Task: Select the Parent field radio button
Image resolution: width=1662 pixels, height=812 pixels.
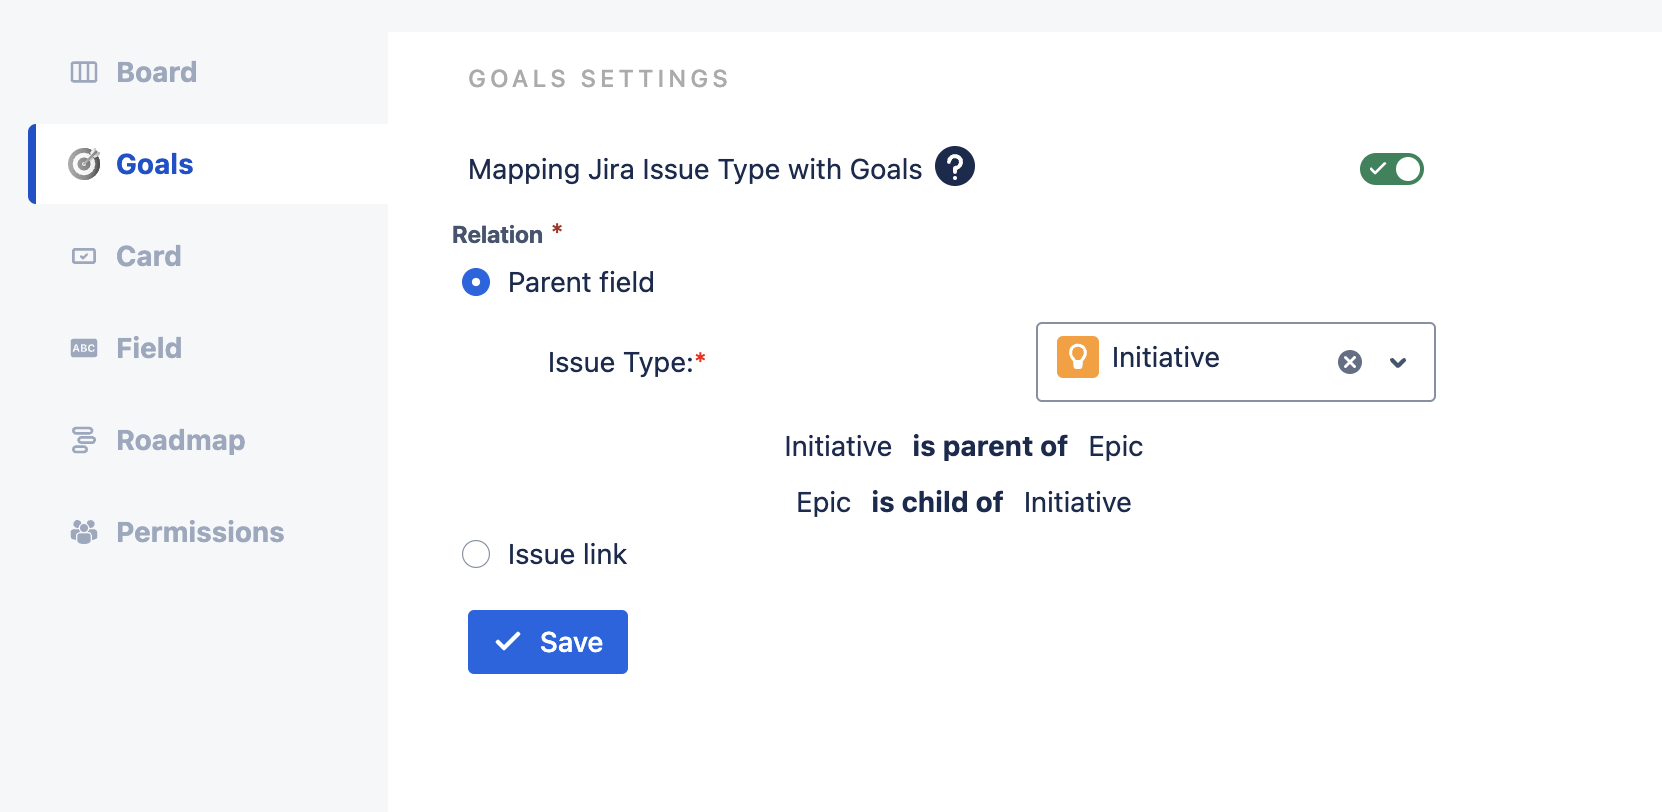Action: (x=476, y=282)
